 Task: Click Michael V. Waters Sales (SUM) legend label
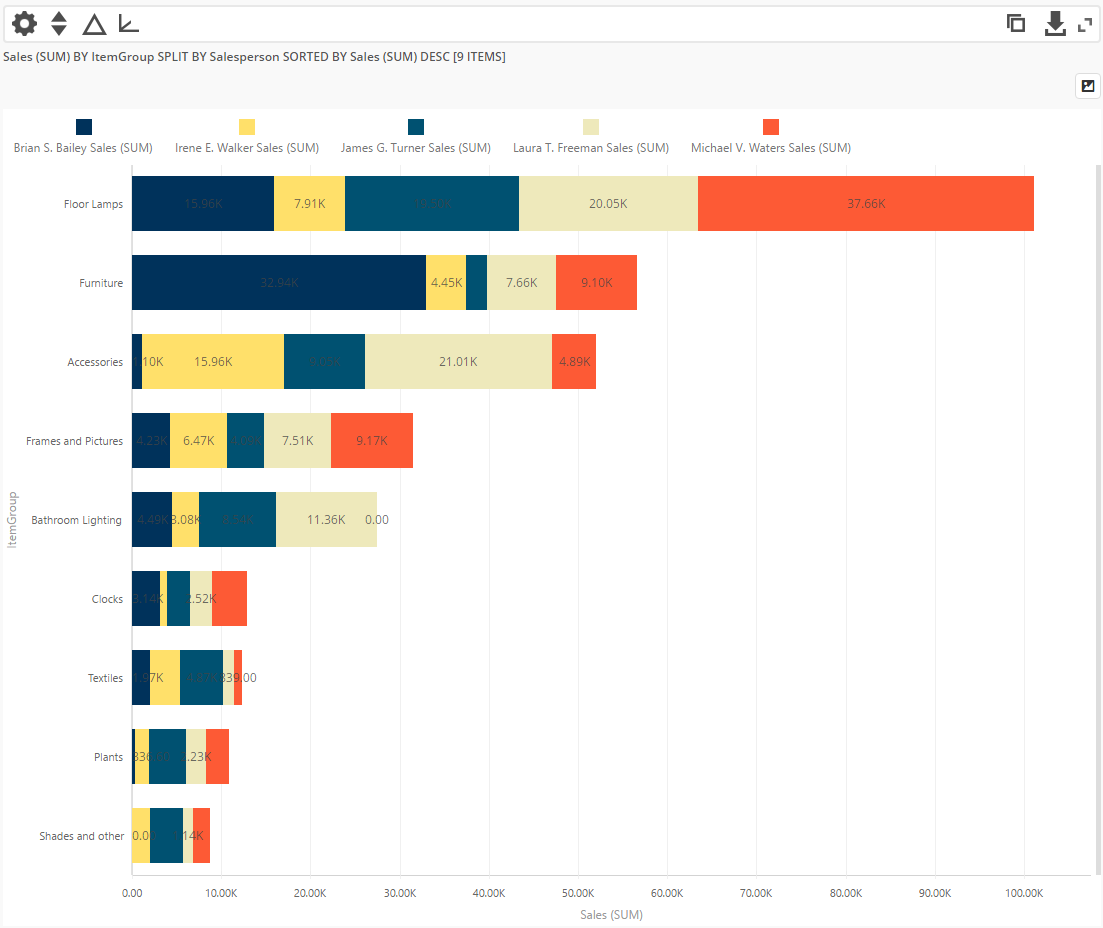(771, 148)
